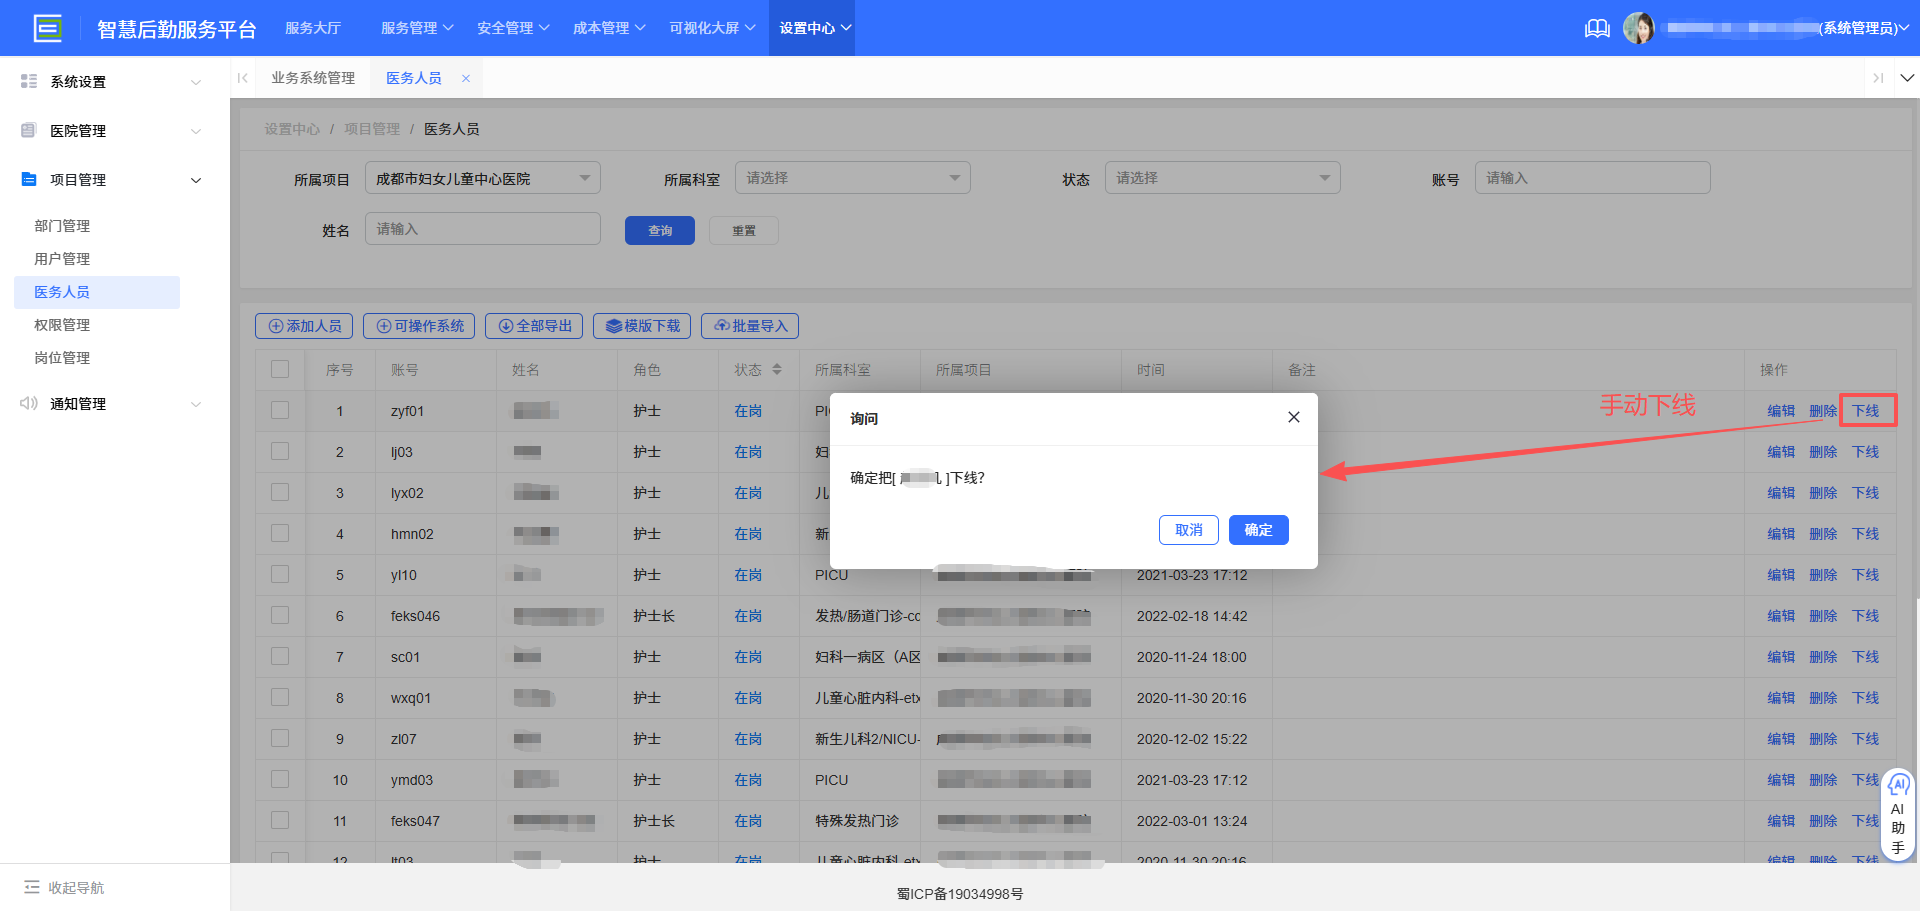The image size is (1920, 911).
Task: Click the platform logo icon
Action: 47,28
